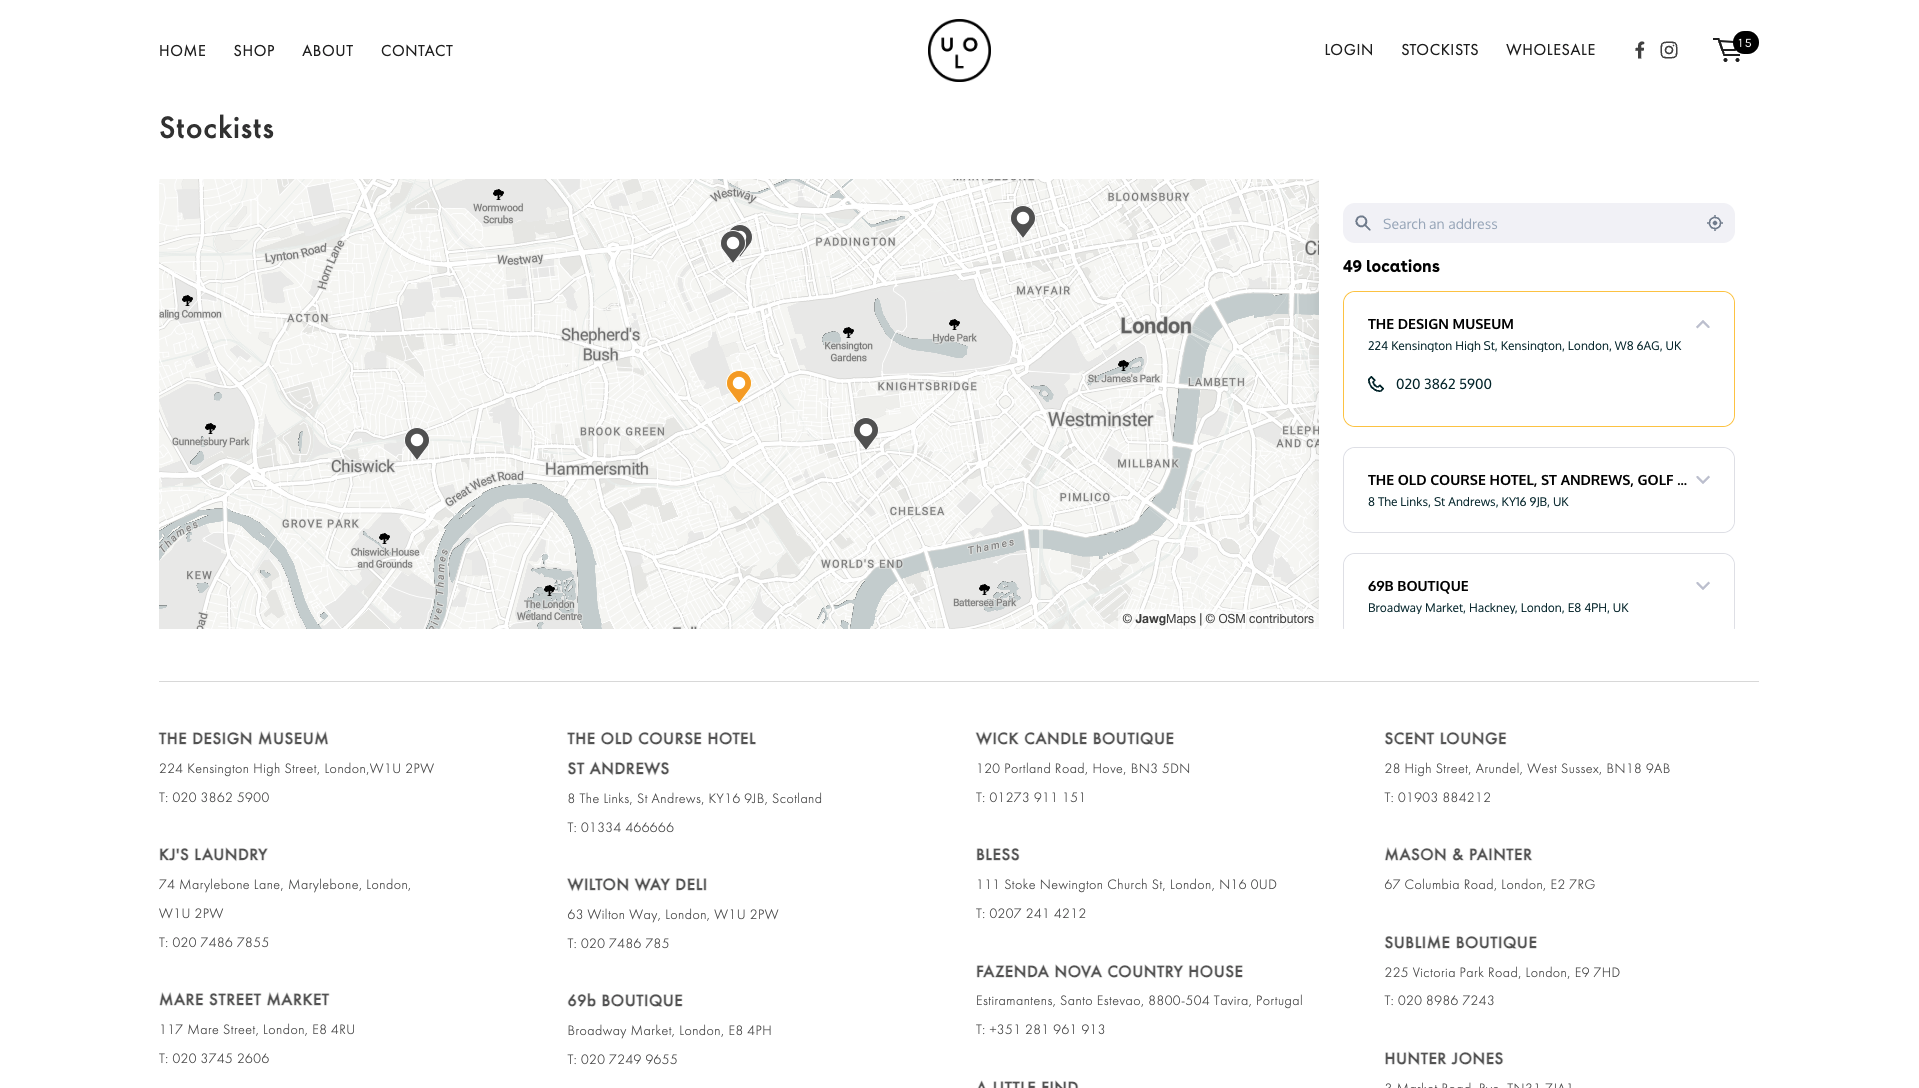
Task: Click phone number T: 01903 884212
Action: coord(1438,797)
